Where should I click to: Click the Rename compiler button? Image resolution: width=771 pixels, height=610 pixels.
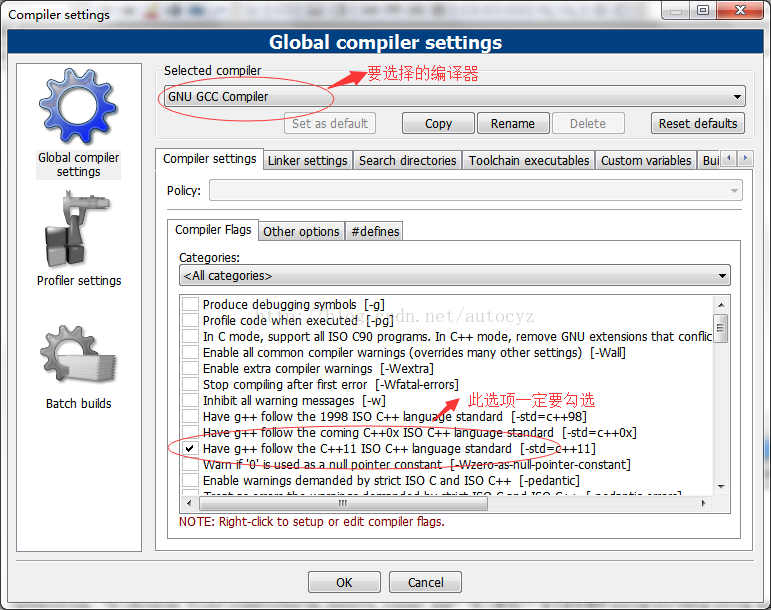point(513,123)
